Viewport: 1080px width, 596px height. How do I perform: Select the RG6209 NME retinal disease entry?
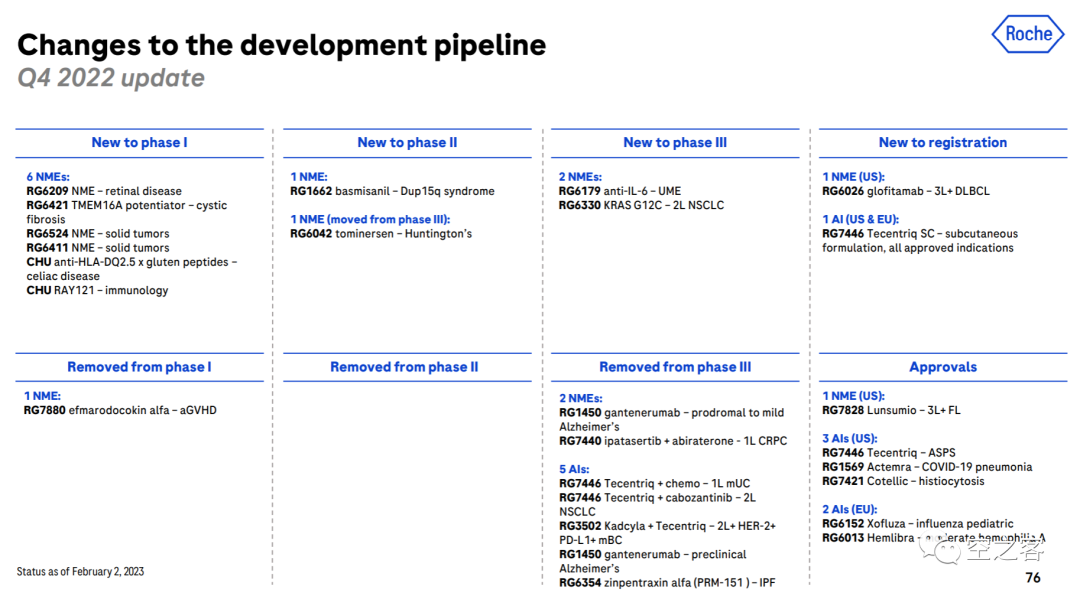(x=104, y=191)
